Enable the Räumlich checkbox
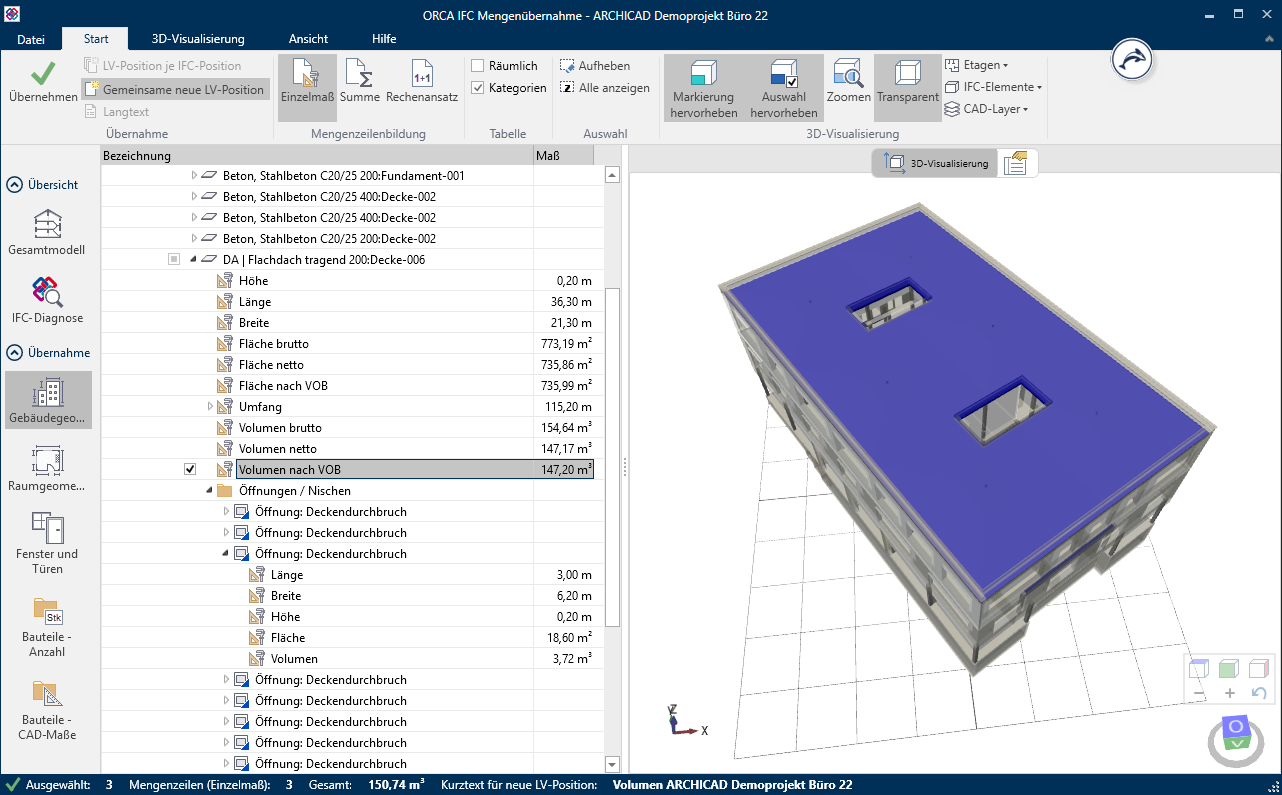 pos(478,66)
